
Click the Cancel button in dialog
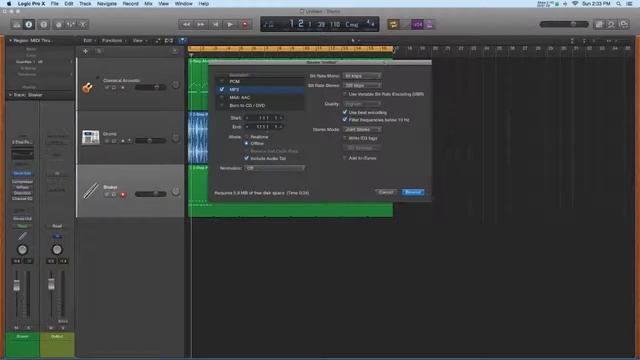[x=386, y=192]
